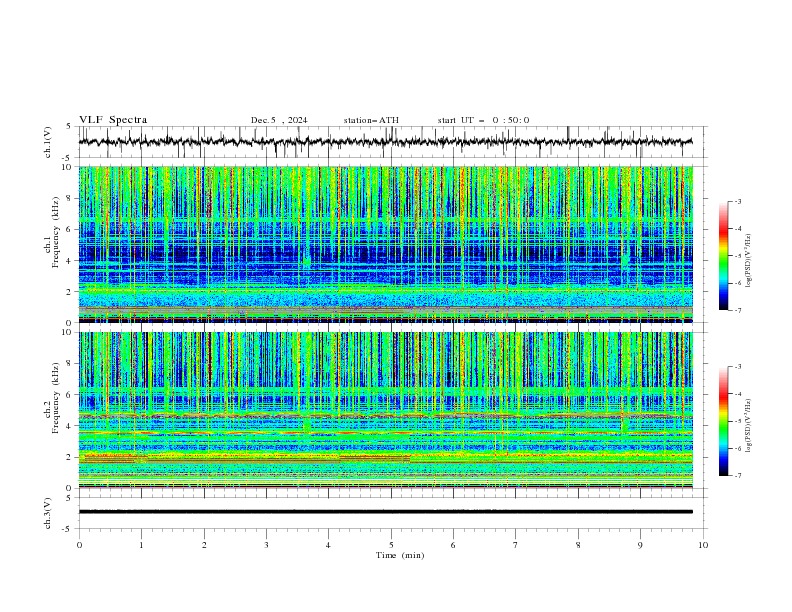Viewport: 792px width, 612px height.
Task: Click the 'station=ATH' label
Action: point(371,120)
